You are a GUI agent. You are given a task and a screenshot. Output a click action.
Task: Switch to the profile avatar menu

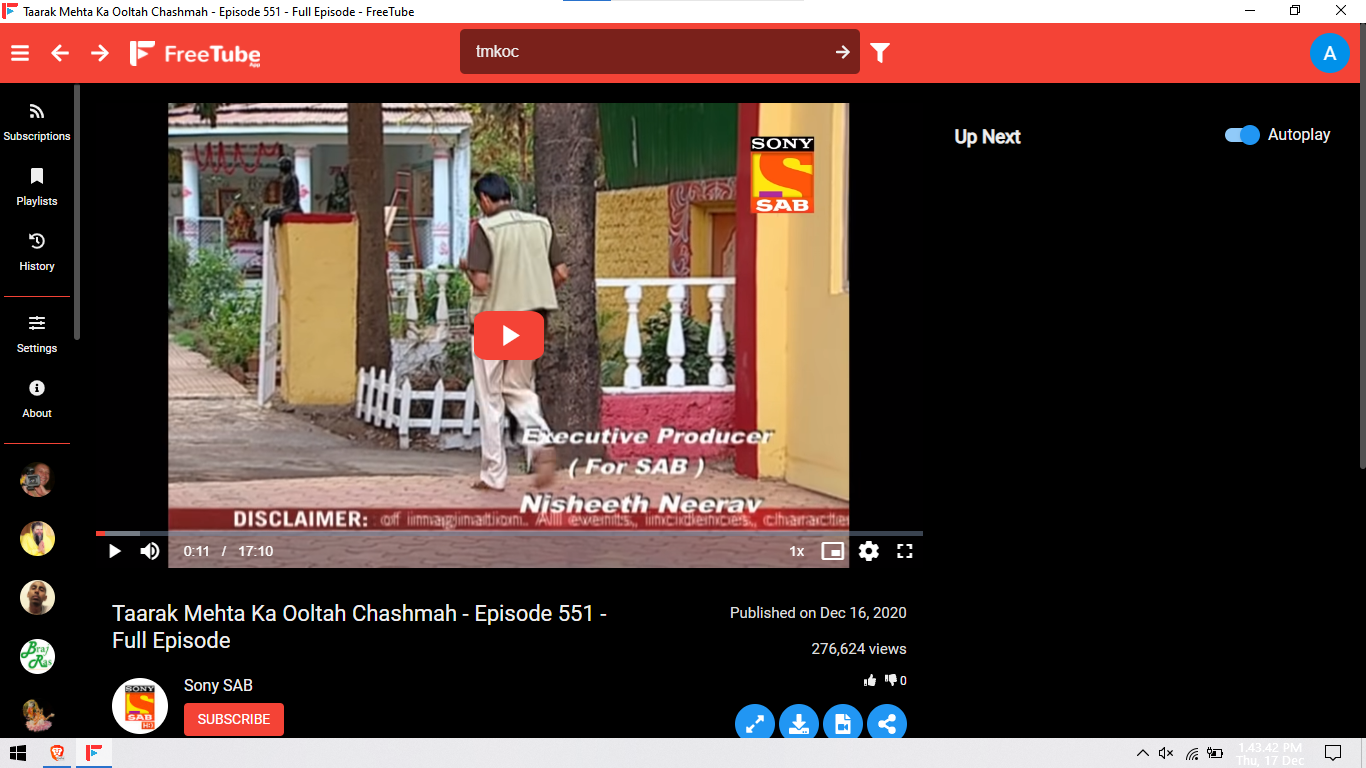pyautogui.click(x=1330, y=53)
